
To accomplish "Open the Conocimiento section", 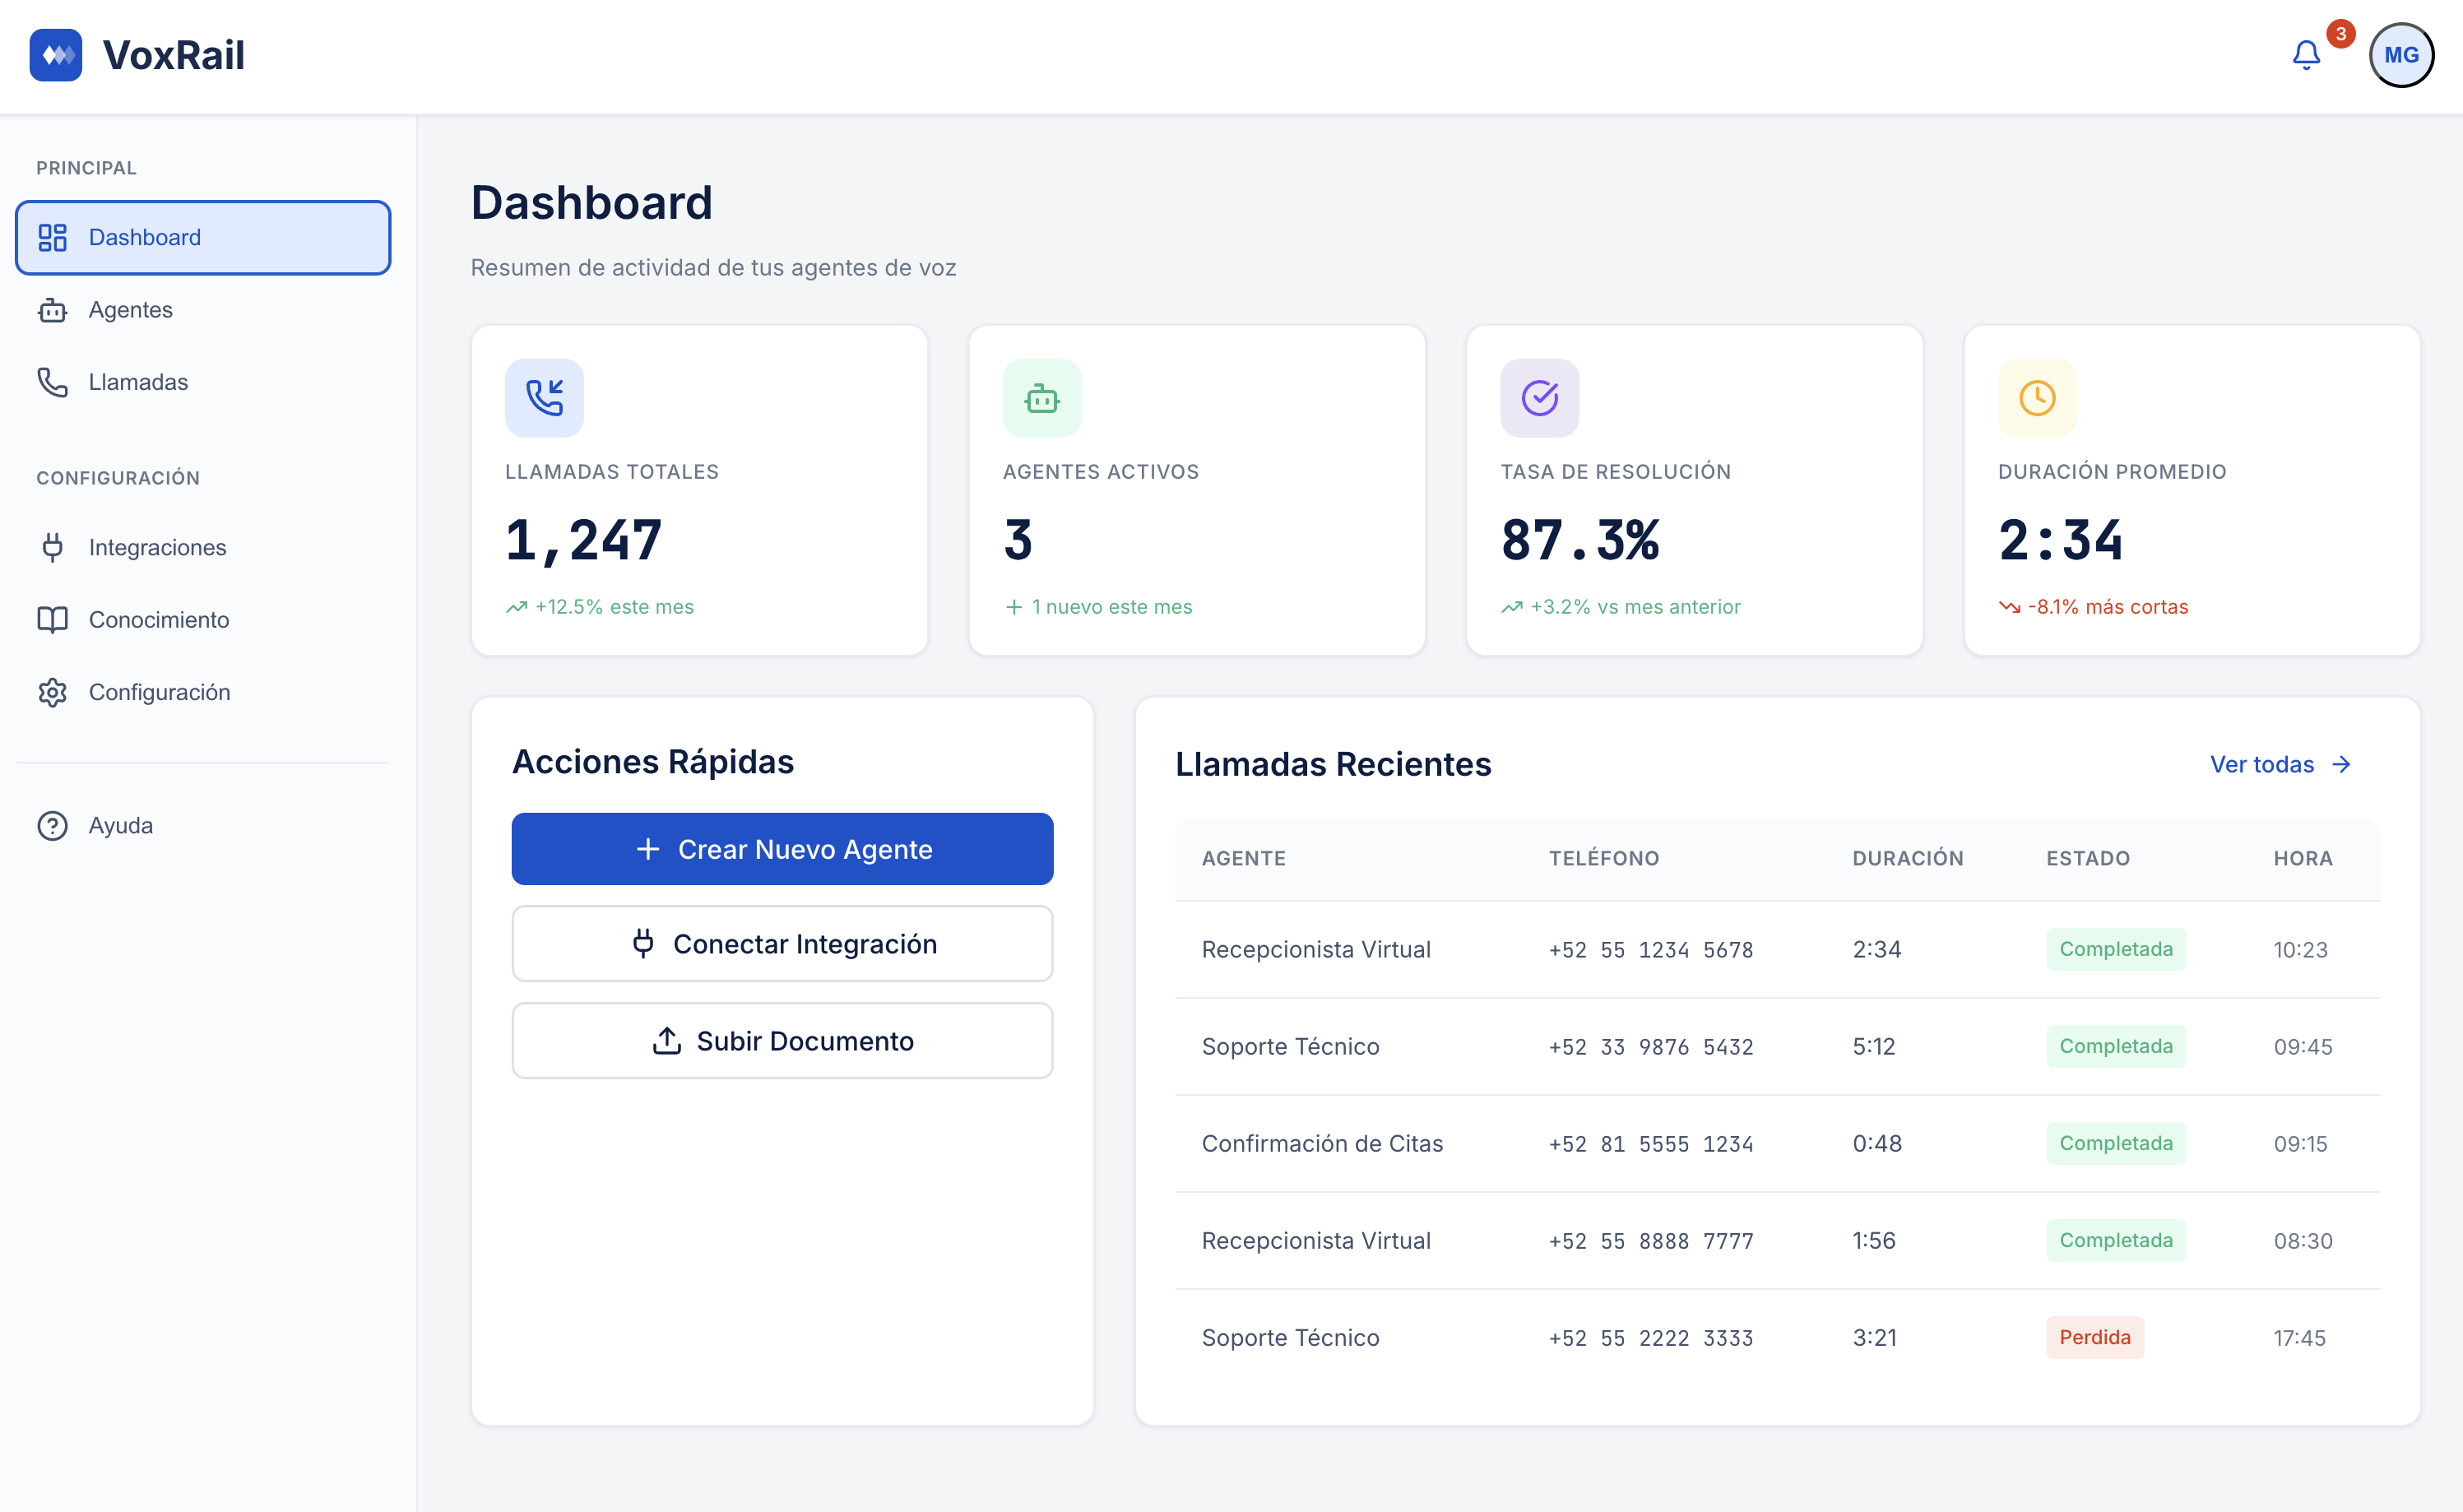I will click(158, 620).
